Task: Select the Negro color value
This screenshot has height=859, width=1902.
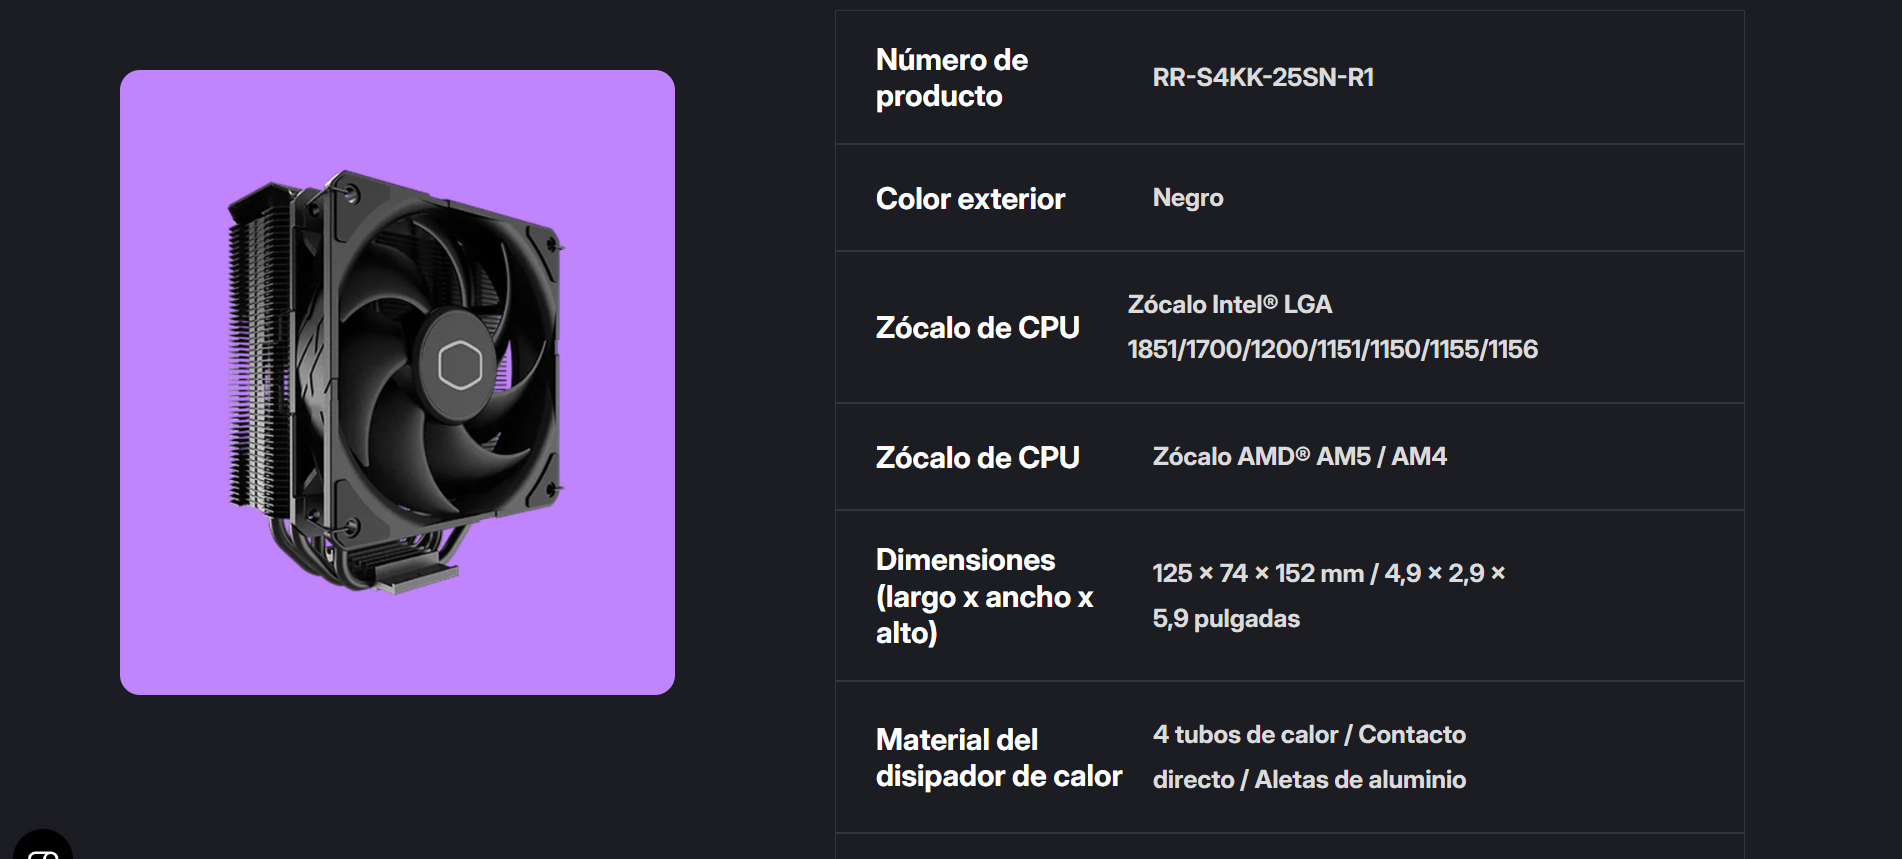Action: (x=1188, y=198)
